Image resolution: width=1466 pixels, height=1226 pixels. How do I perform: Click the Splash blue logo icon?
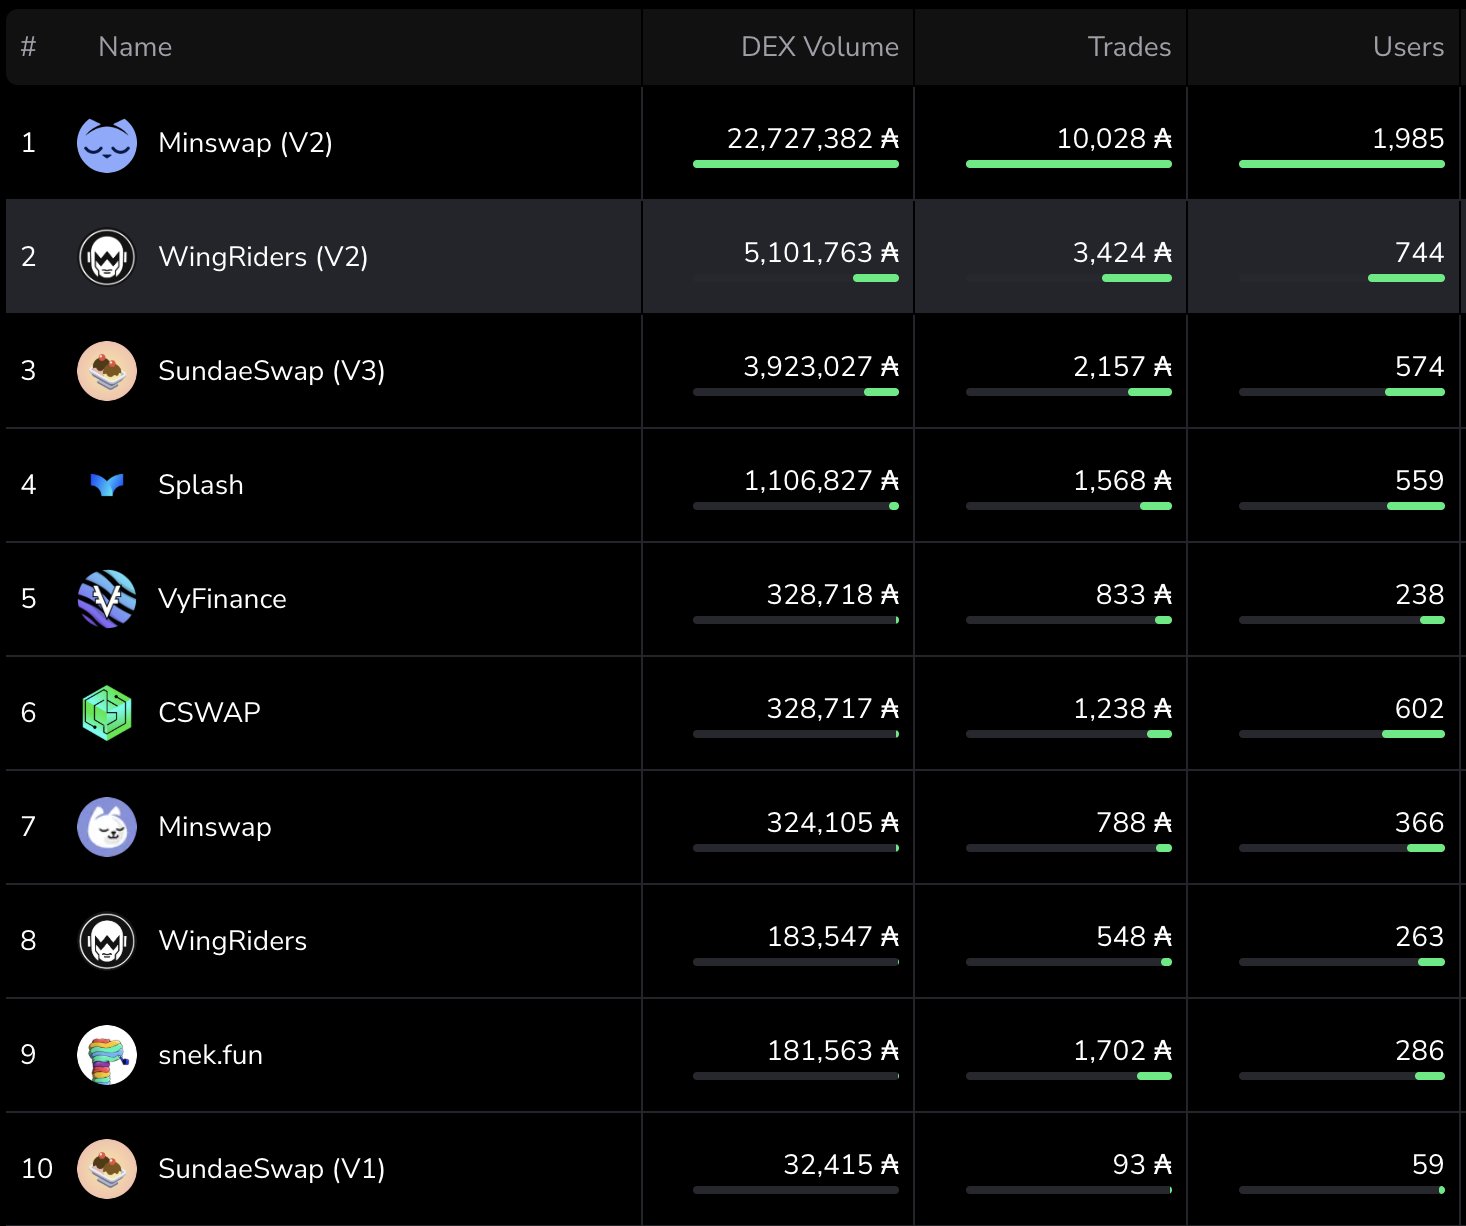pyautogui.click(x=107, y=485)
